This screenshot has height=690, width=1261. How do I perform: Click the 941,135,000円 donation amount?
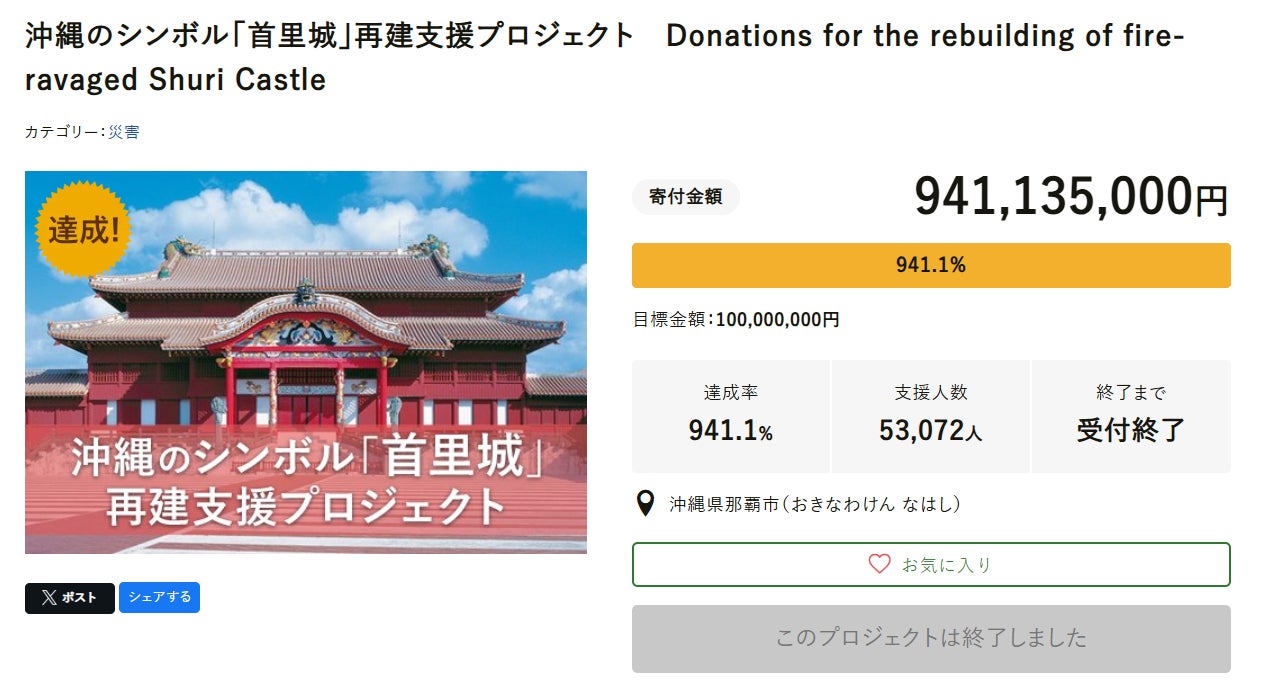coord(1071,197)
